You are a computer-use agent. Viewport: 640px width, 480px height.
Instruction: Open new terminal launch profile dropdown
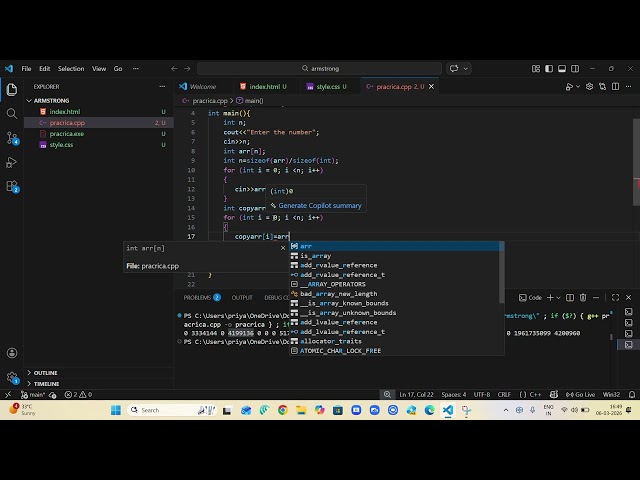pyautogui.click(x=559, y=298)
